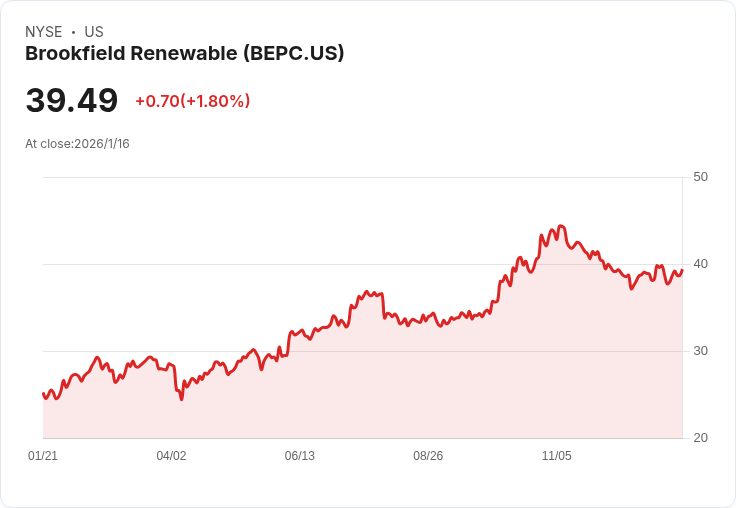Click the left starting point of price line

43,393
